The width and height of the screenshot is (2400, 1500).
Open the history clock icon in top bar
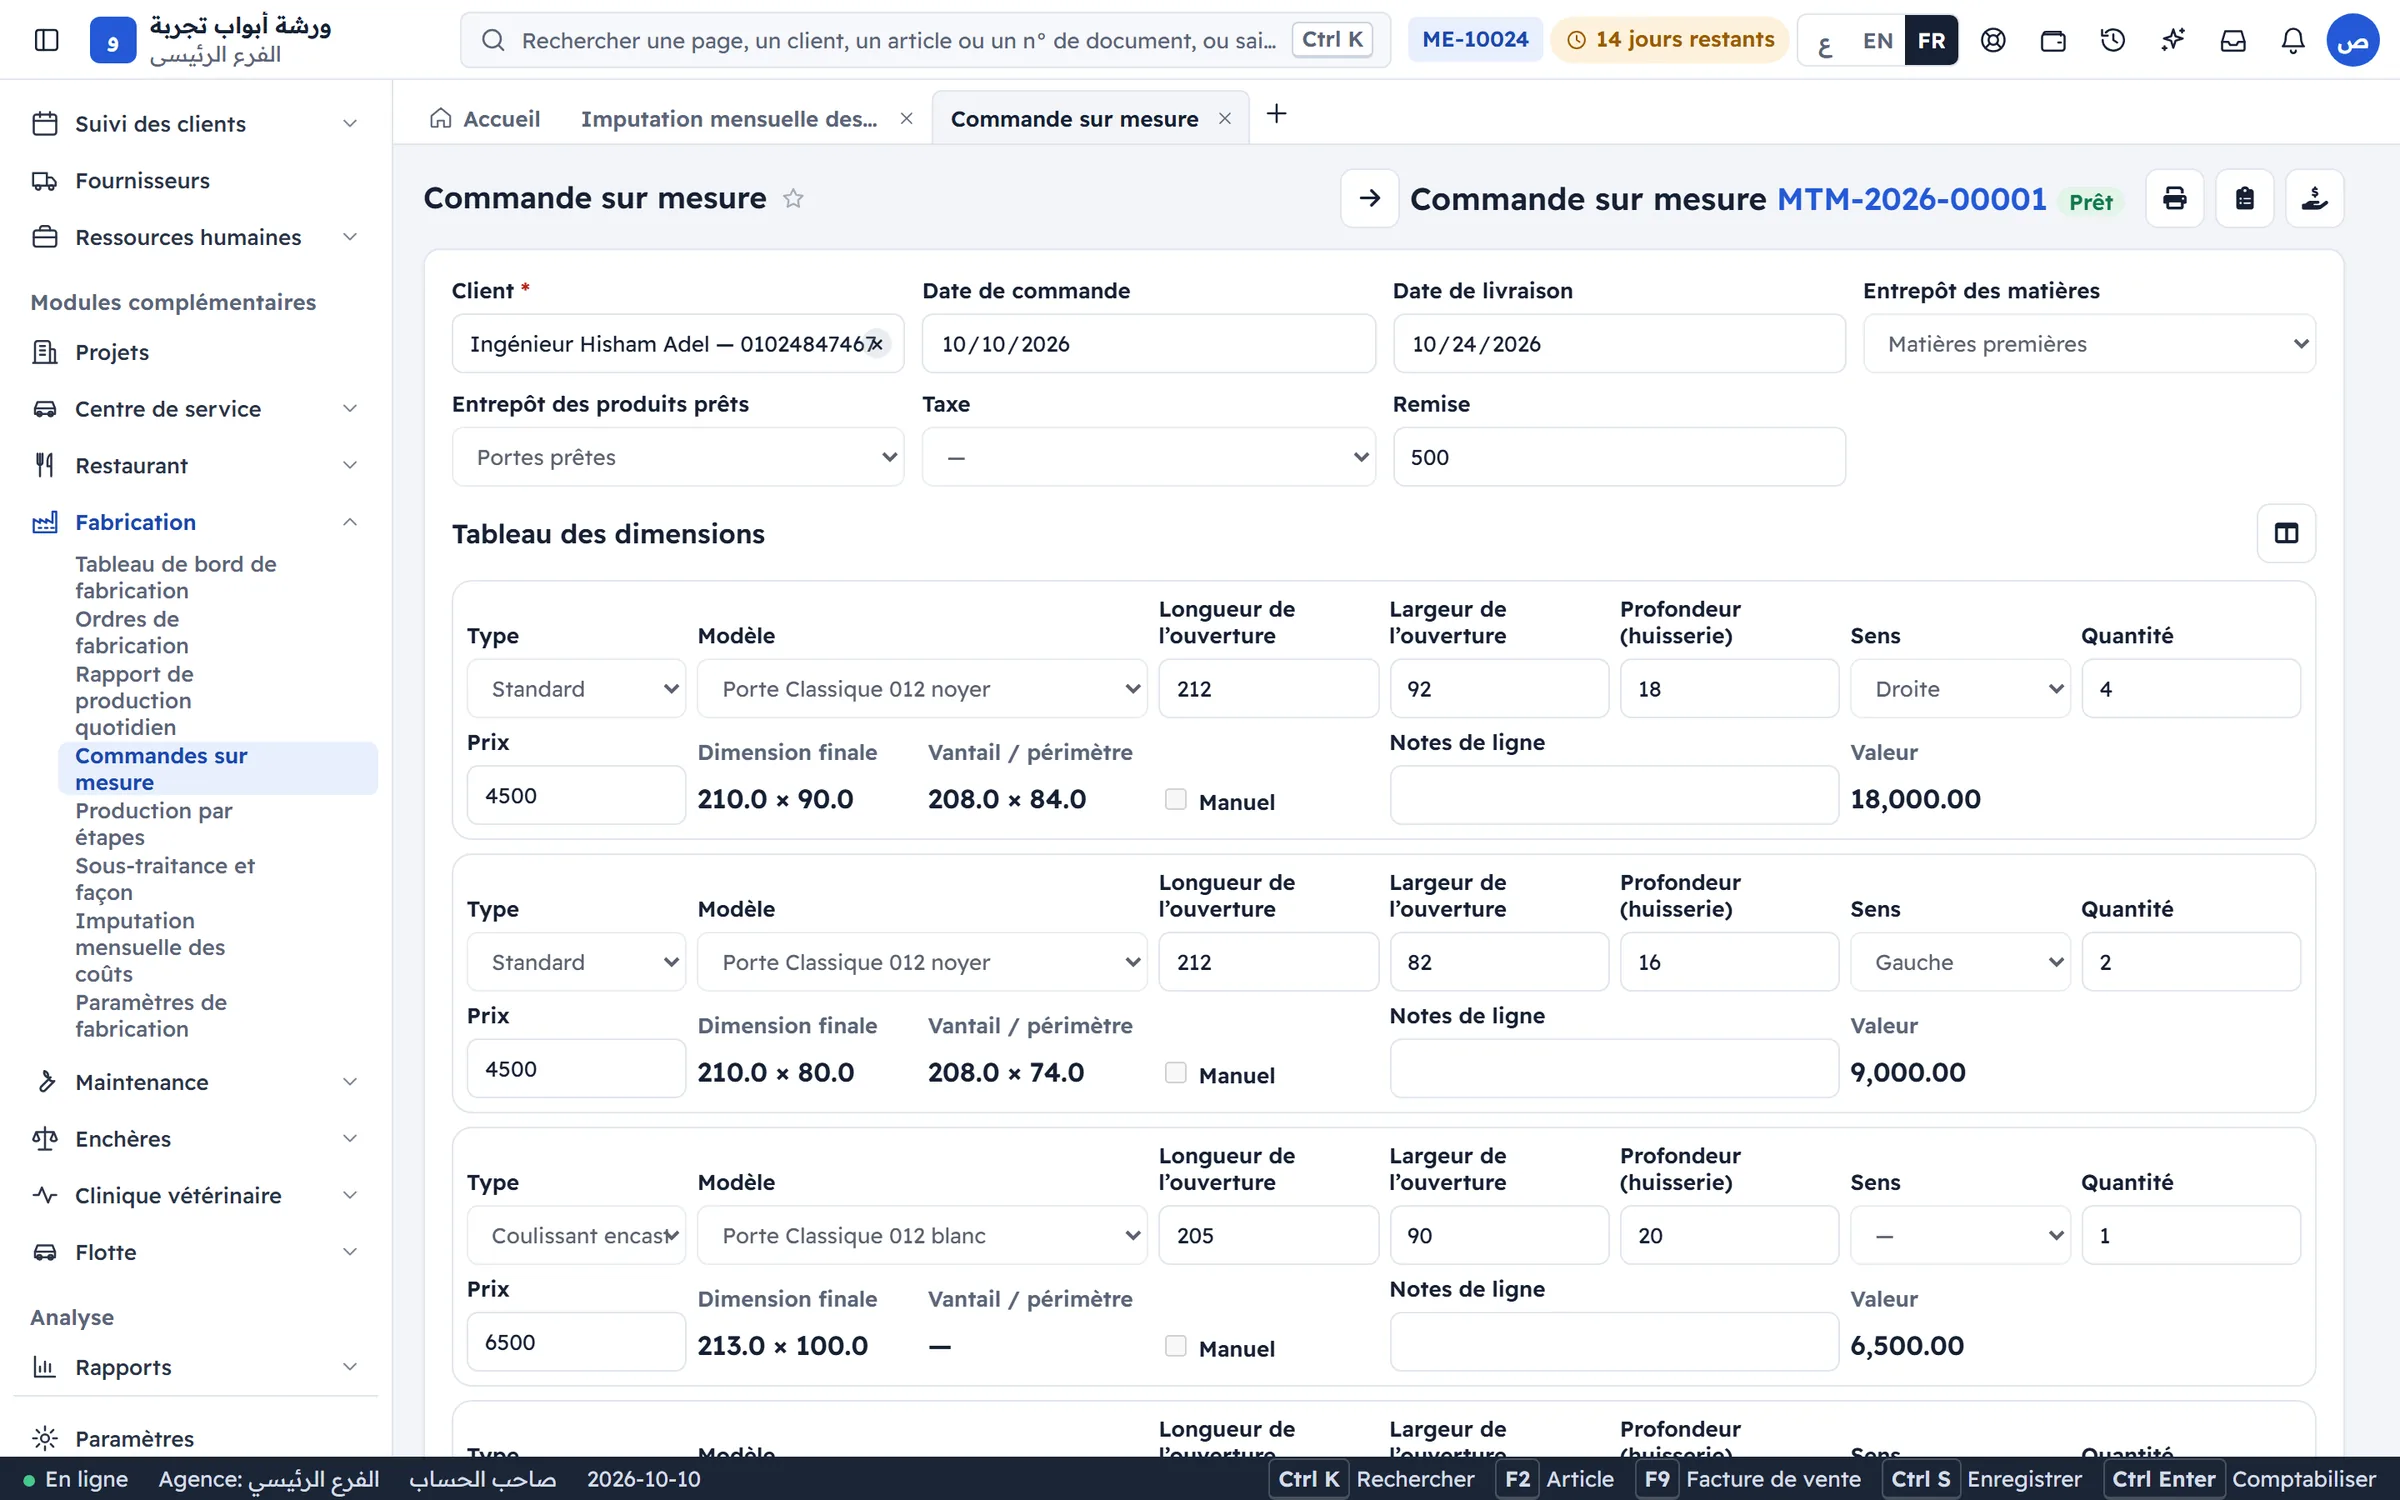[2112, 40]
